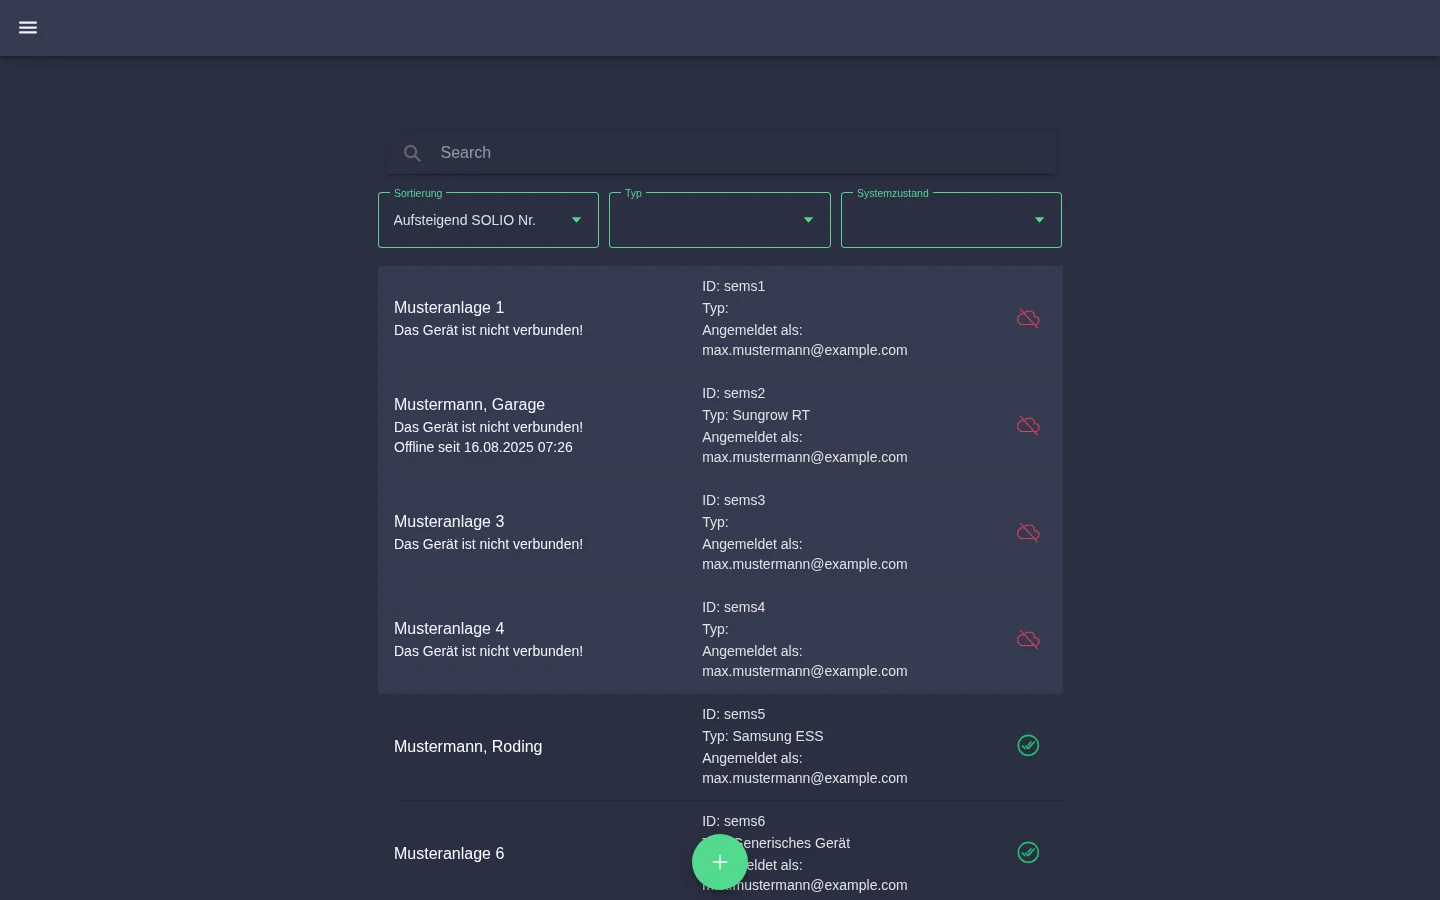Click the 'ID: sems1' text
1440x900 pixels.
733,286
